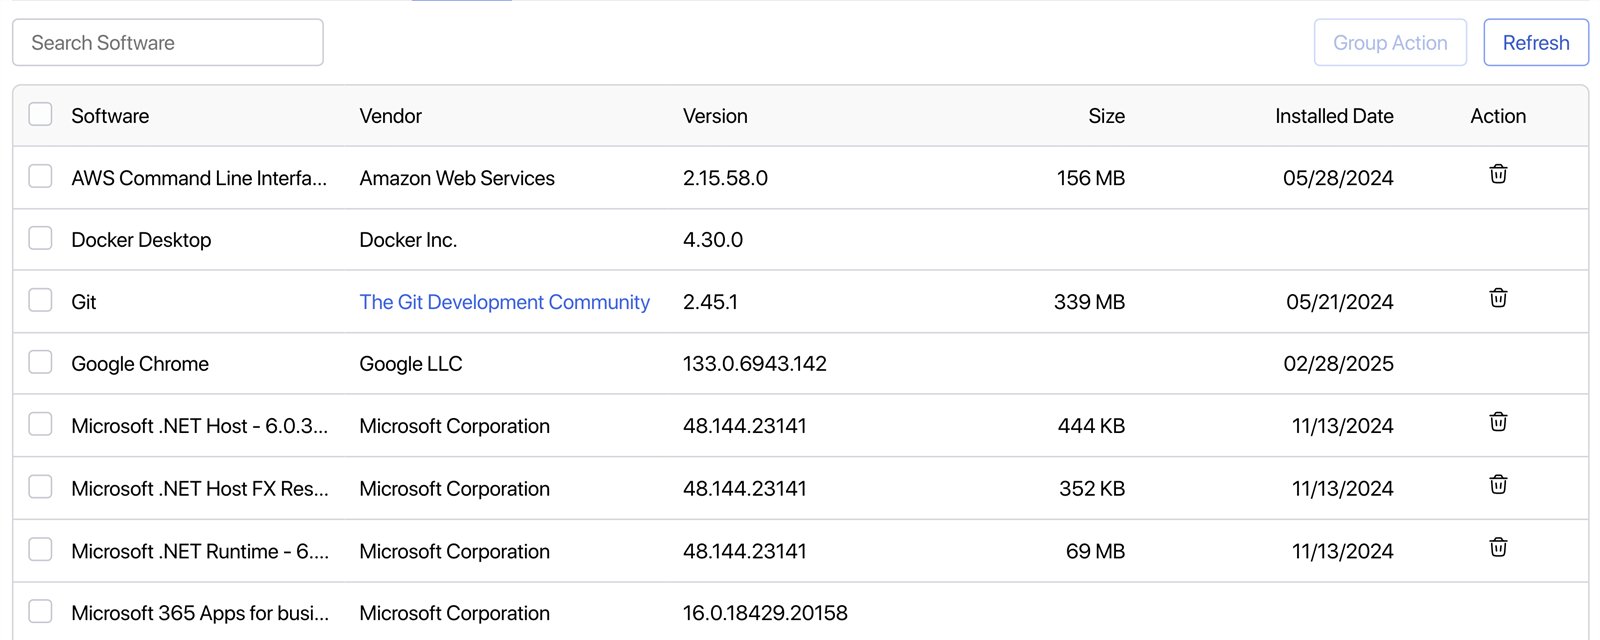Focus the Search Software field

click(x=168, y=43)
